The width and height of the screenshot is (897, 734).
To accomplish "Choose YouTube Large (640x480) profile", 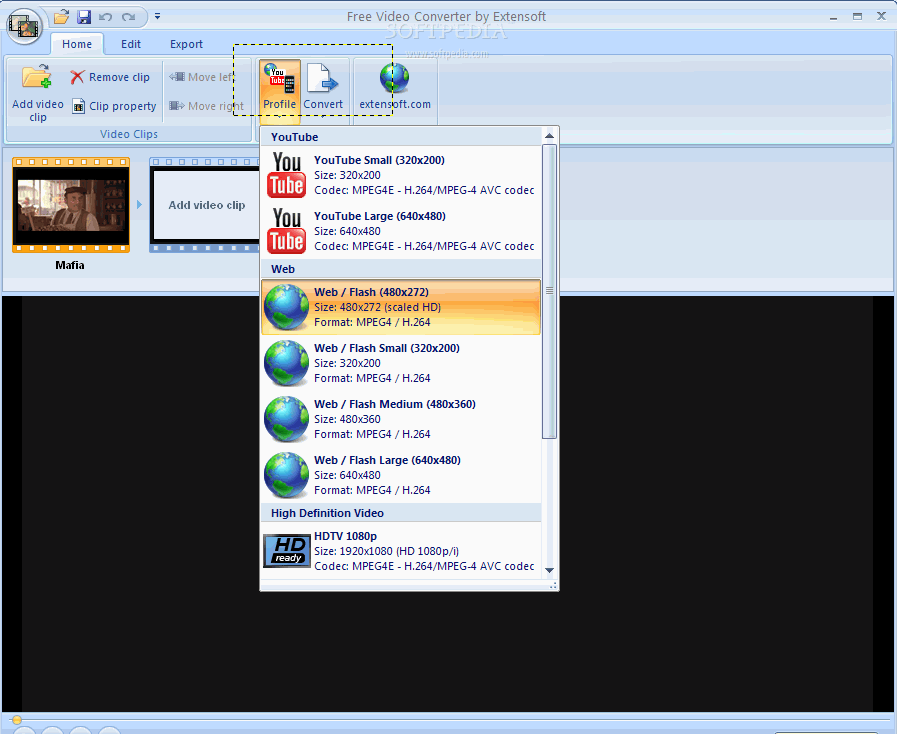I will (x=401, y=231).
